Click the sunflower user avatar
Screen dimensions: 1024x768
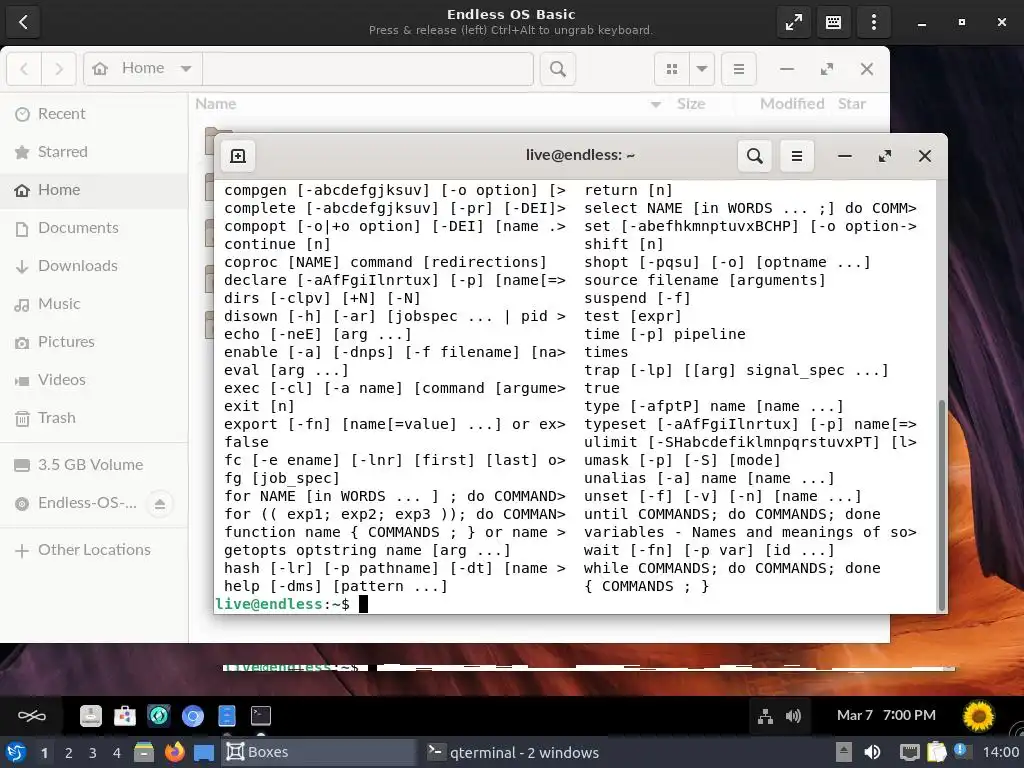[x=978, y=716]
